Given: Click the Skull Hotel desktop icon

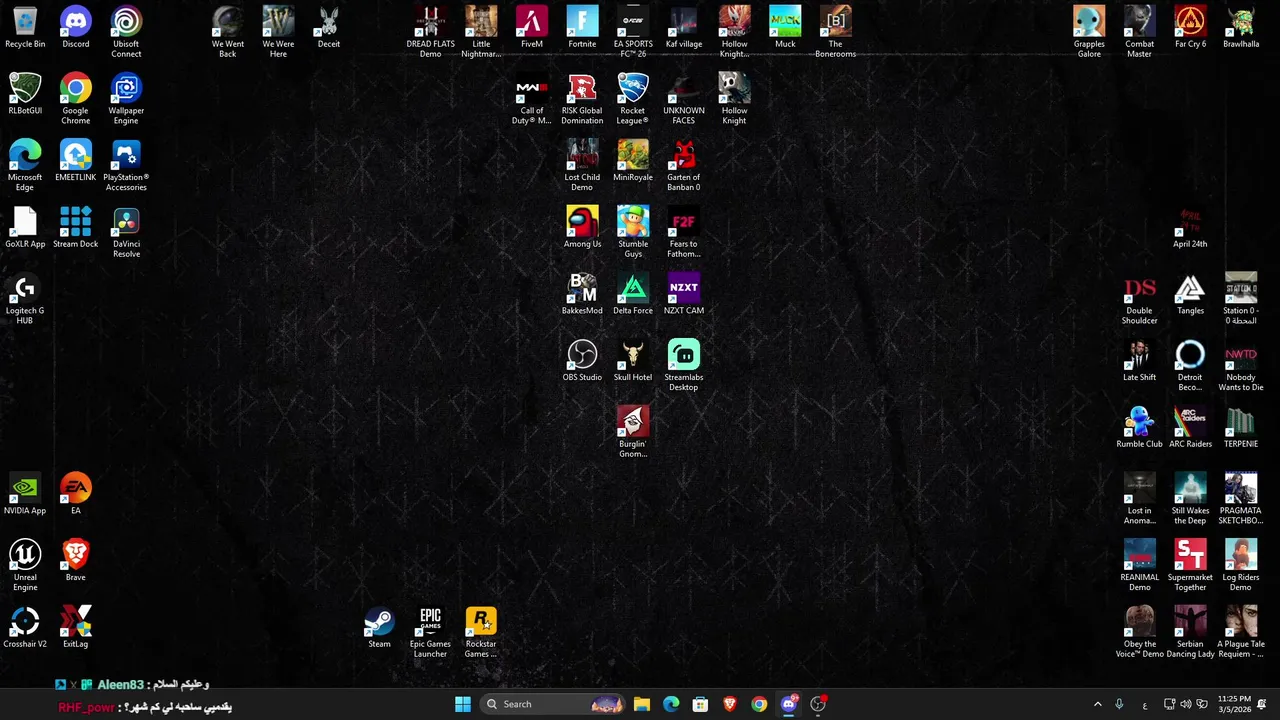Looking at the screenshot, I should click(x=633, y=361).
